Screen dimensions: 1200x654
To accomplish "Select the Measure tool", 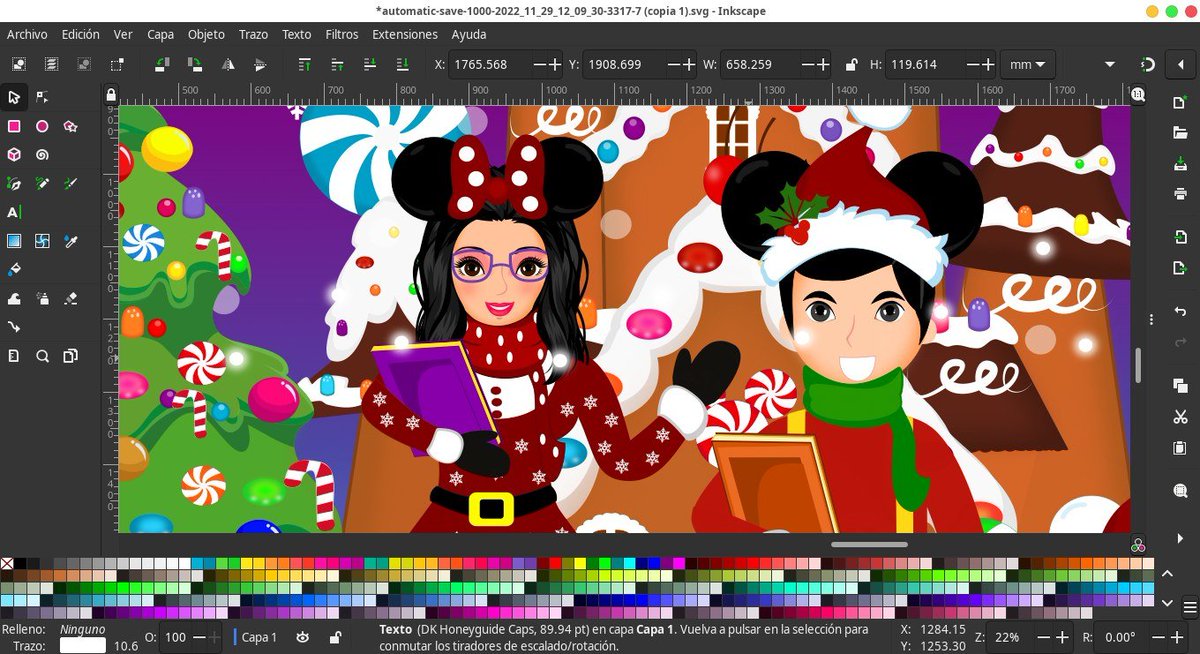I will tap(14, 355).
